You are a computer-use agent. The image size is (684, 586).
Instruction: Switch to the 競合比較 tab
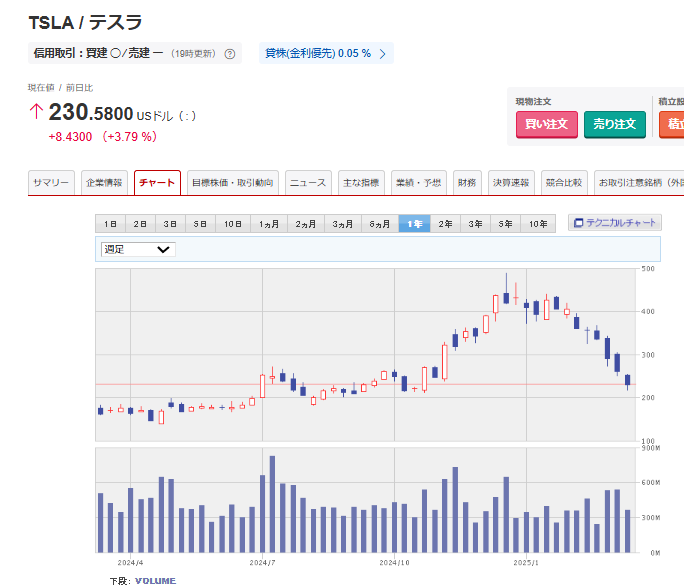564,182
